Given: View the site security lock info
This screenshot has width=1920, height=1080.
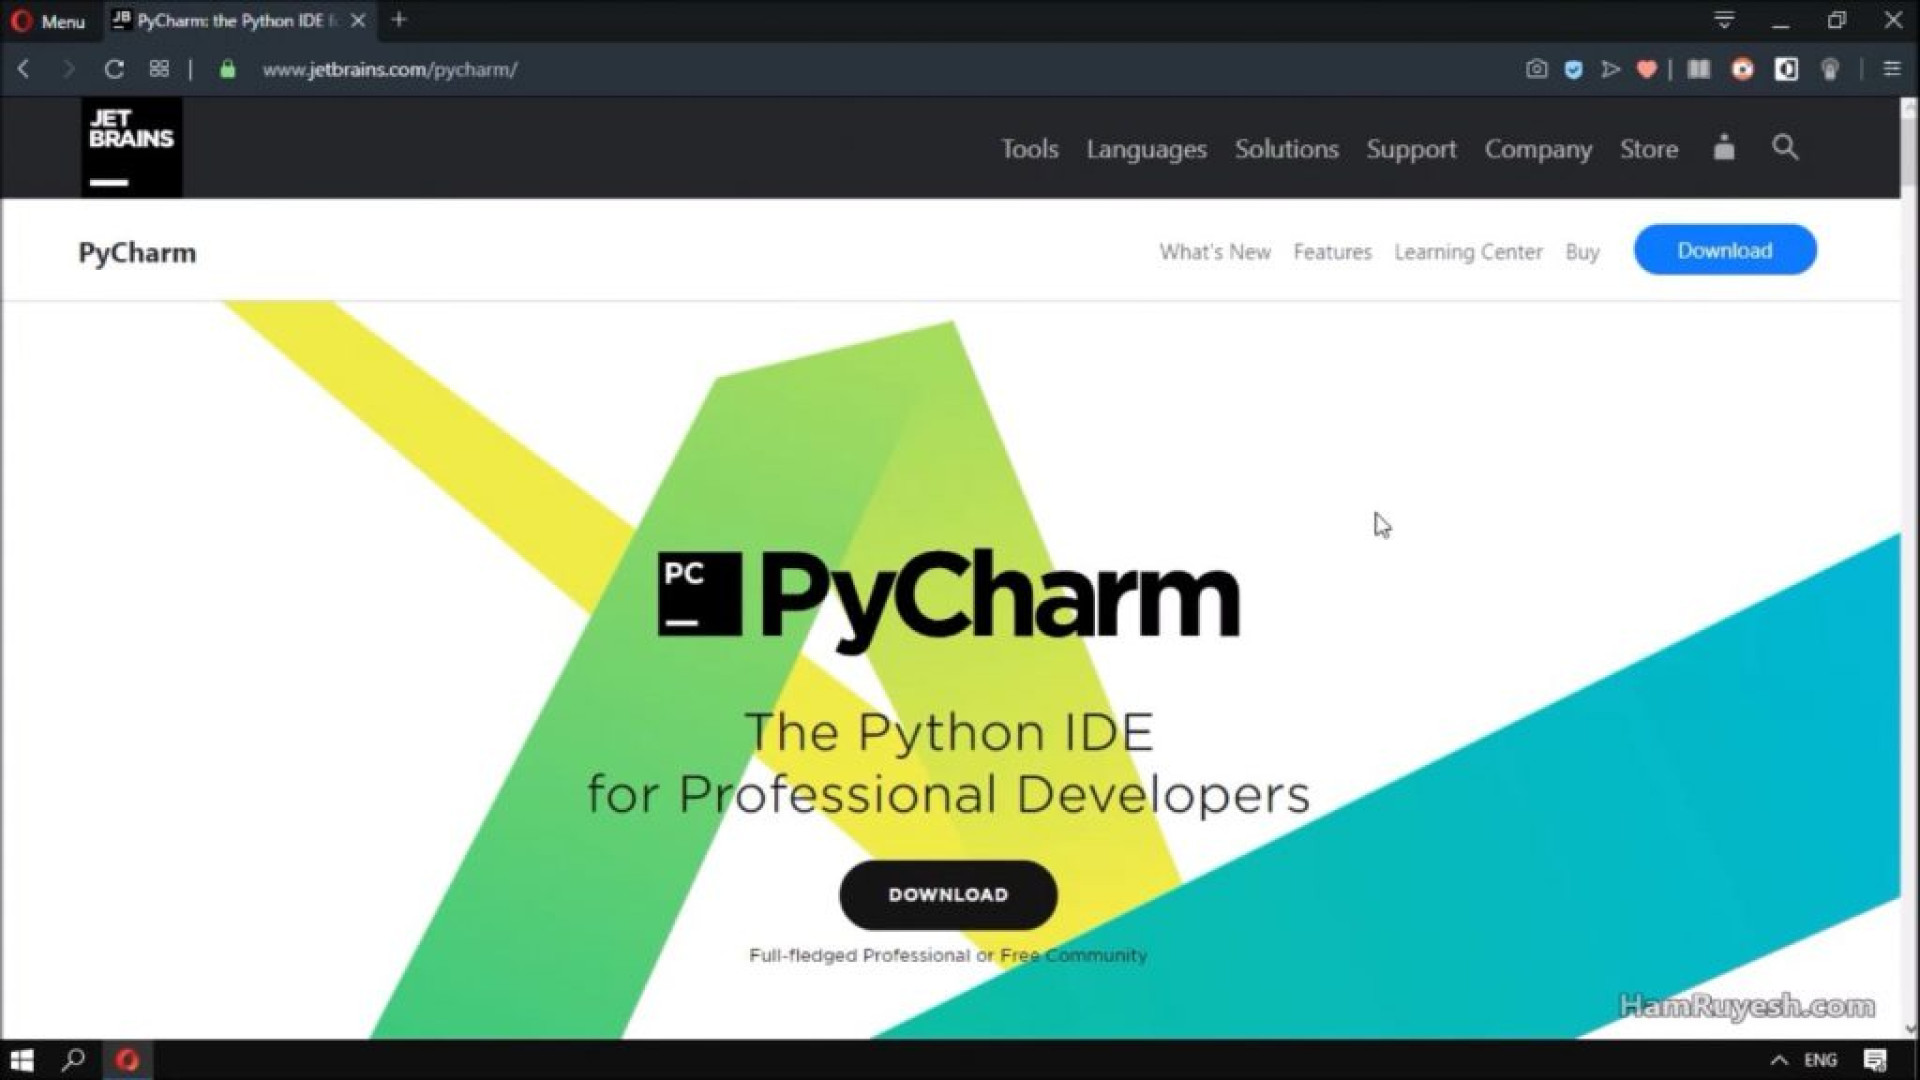Looking at the screenshot, I should pos(228,69).
